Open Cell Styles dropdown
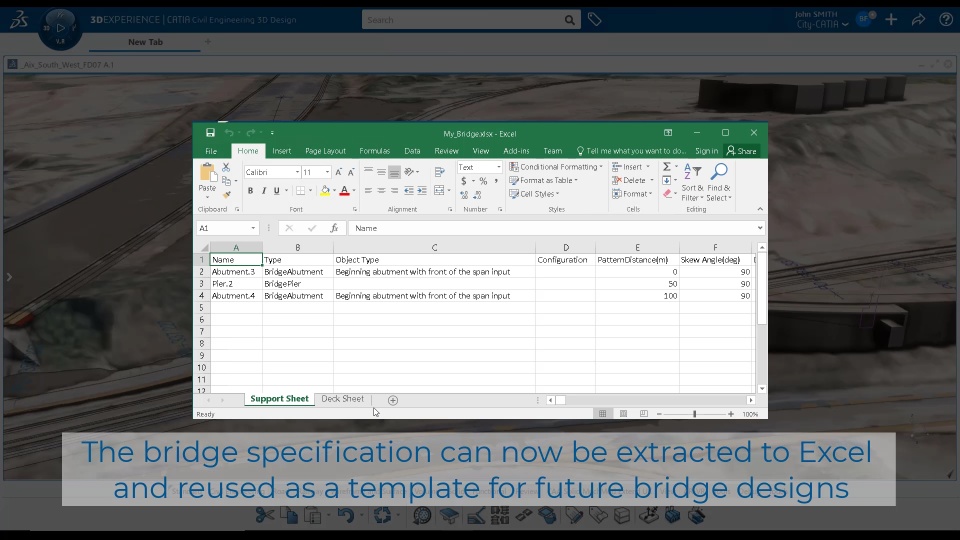 tap(534, 193)
